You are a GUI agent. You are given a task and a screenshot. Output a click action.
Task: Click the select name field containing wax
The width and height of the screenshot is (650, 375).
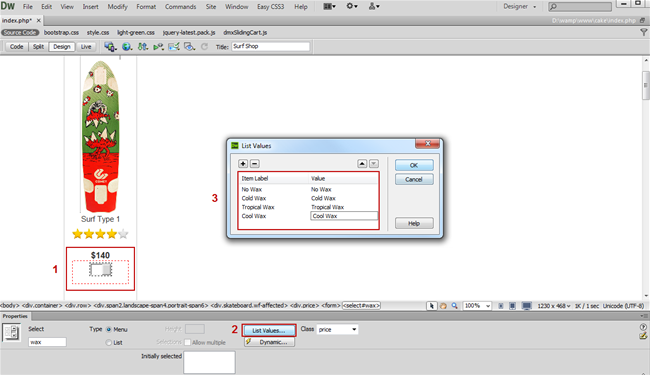pyautogui.click(x=47, y=342)
